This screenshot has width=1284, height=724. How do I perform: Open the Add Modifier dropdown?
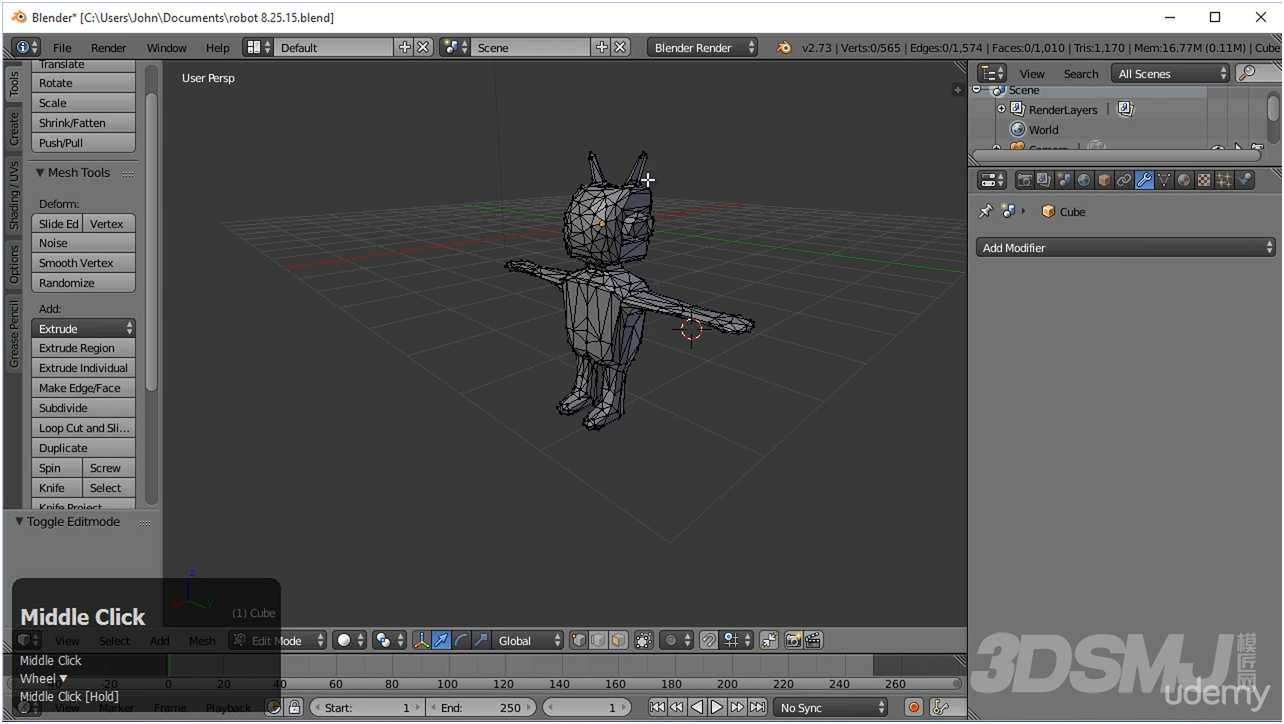click(1126, 247)
